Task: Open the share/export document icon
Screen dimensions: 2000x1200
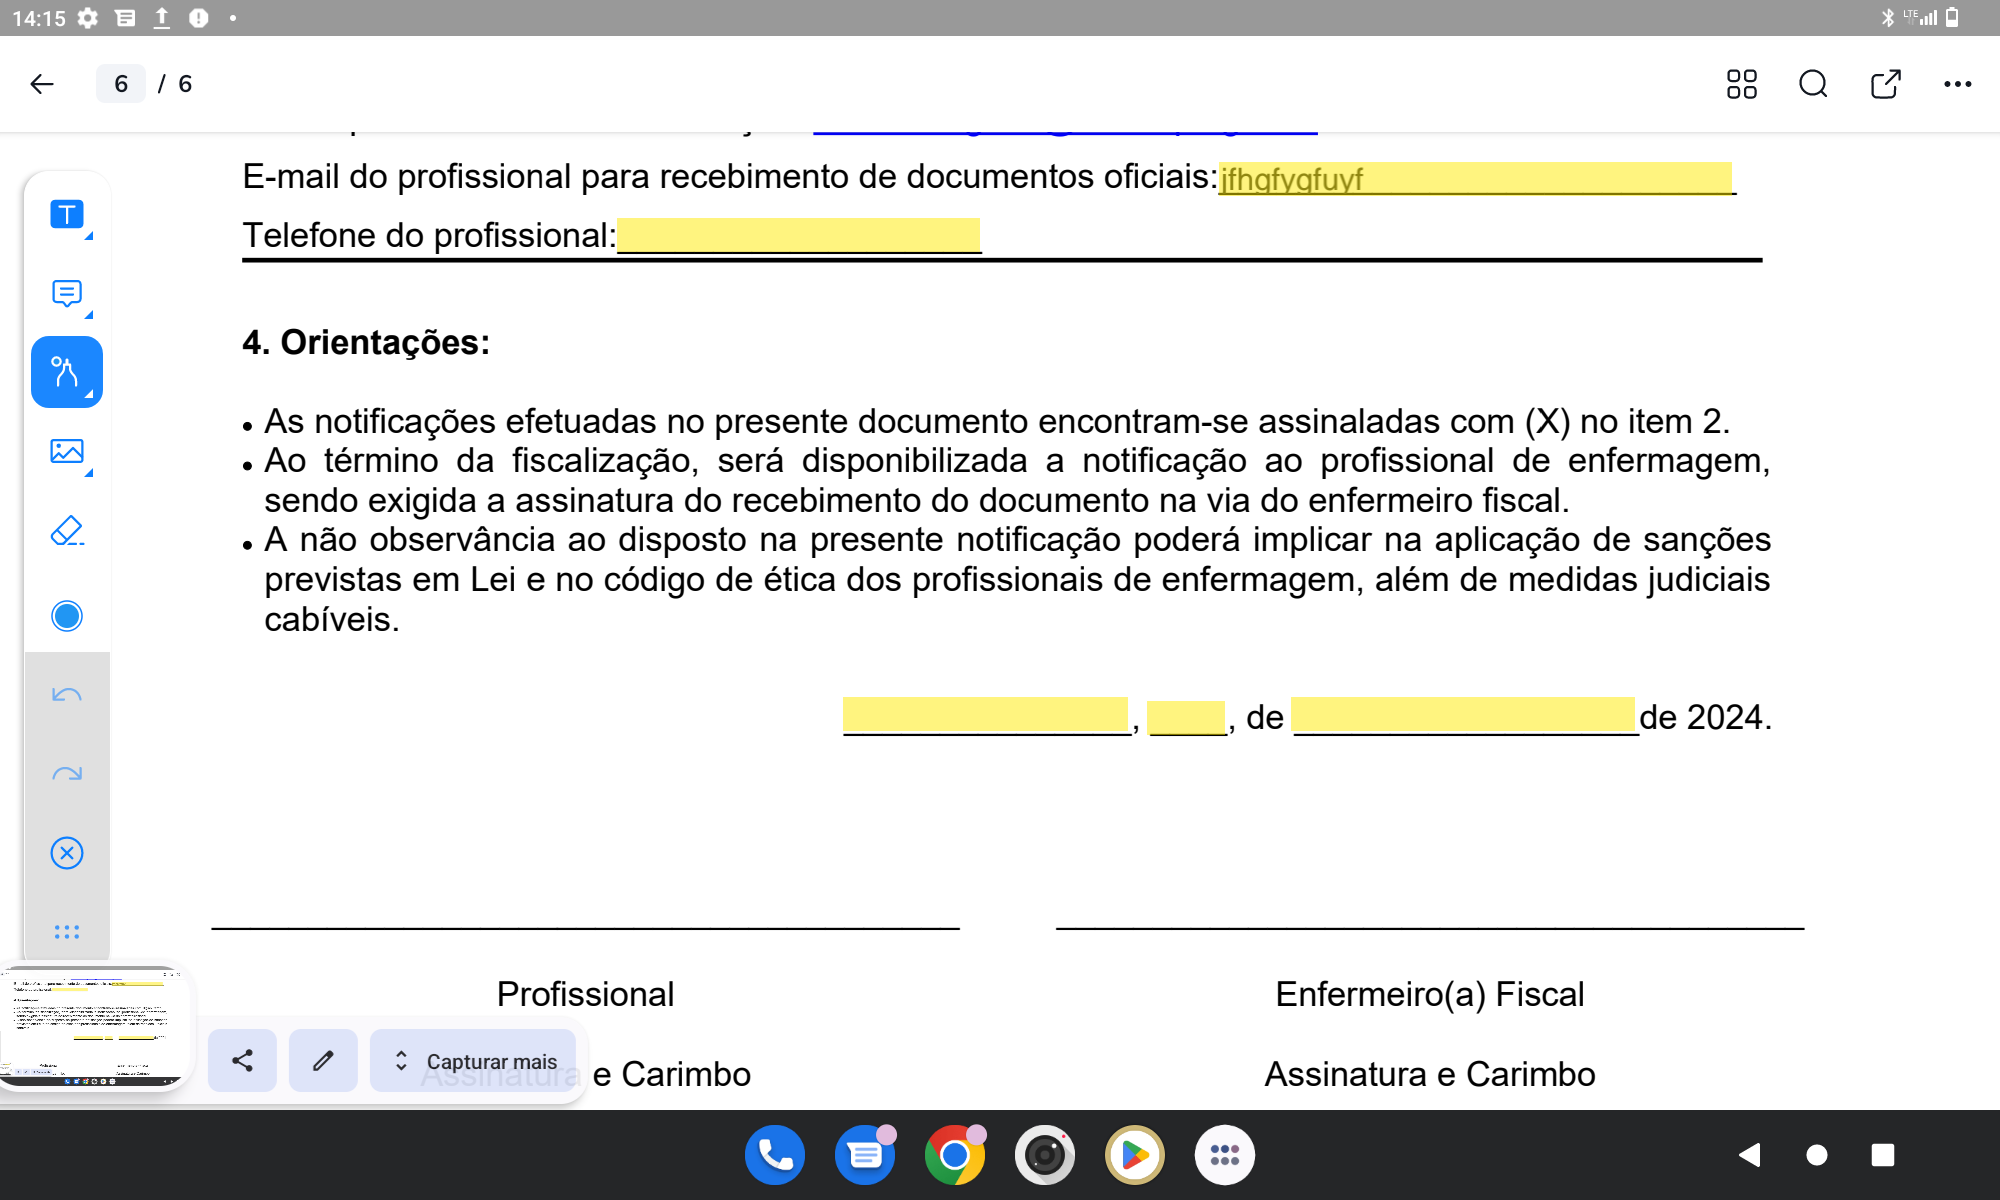Action: 1885,84
